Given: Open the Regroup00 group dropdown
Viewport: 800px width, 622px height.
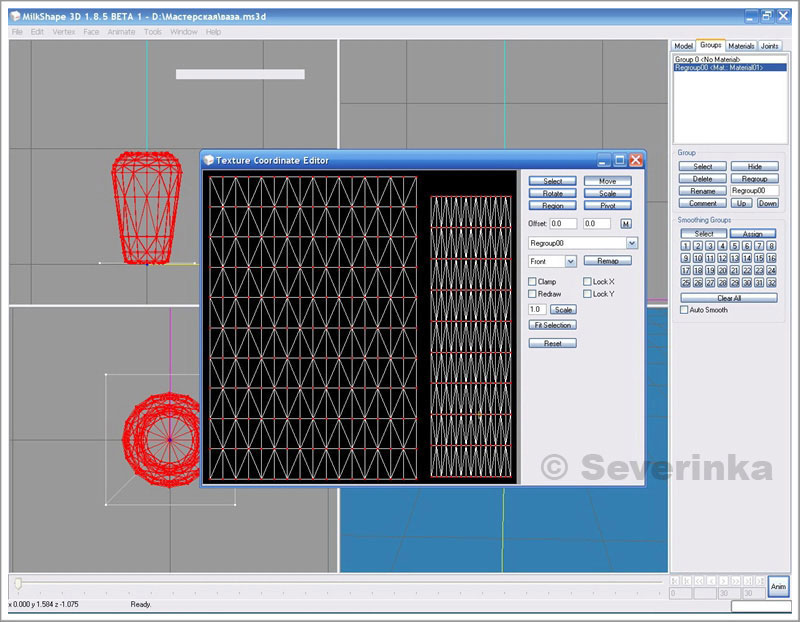Looking at the screenshot, I should click(631, 243).
